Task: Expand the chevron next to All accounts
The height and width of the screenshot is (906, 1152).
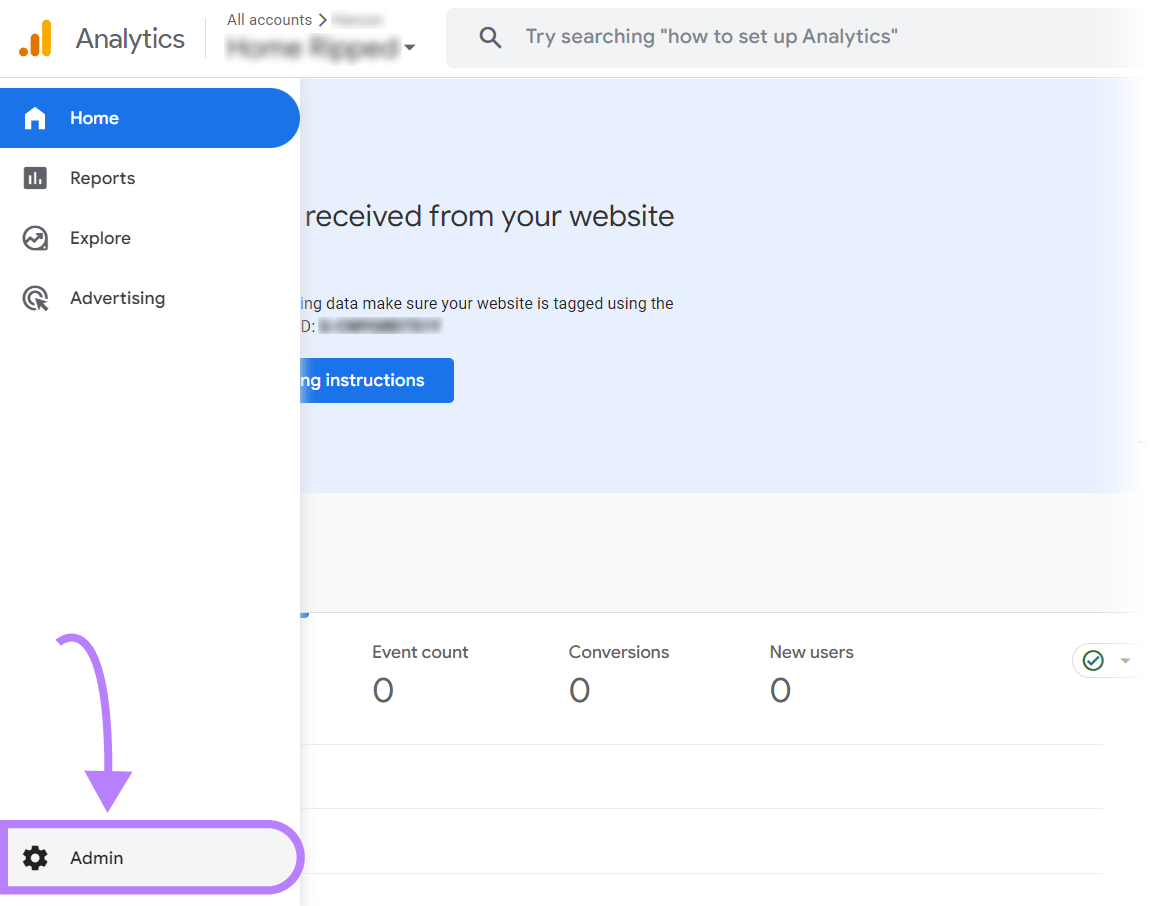Action: tap(322, 19)
